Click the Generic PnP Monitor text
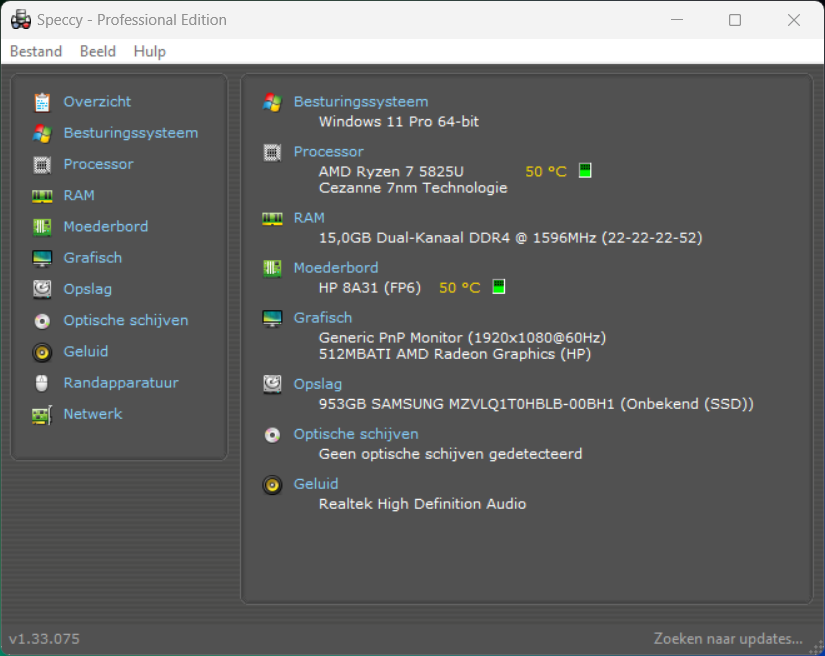Viewport: 825px width, 656px height. (462, 338)
